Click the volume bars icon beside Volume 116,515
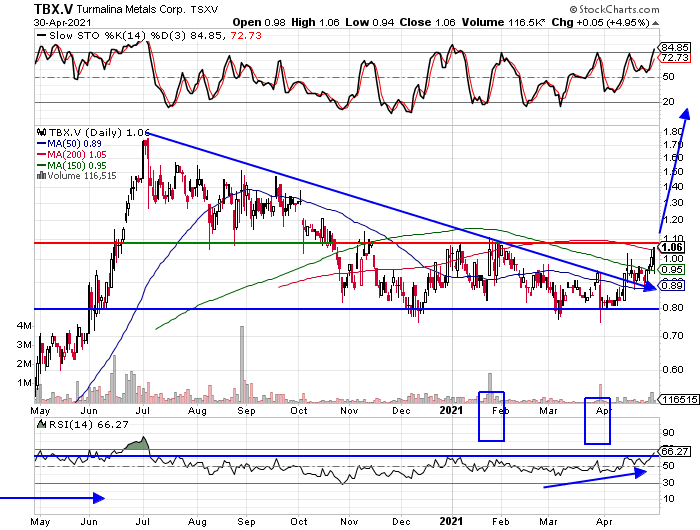700x530 pixels. tap(42, 175)
